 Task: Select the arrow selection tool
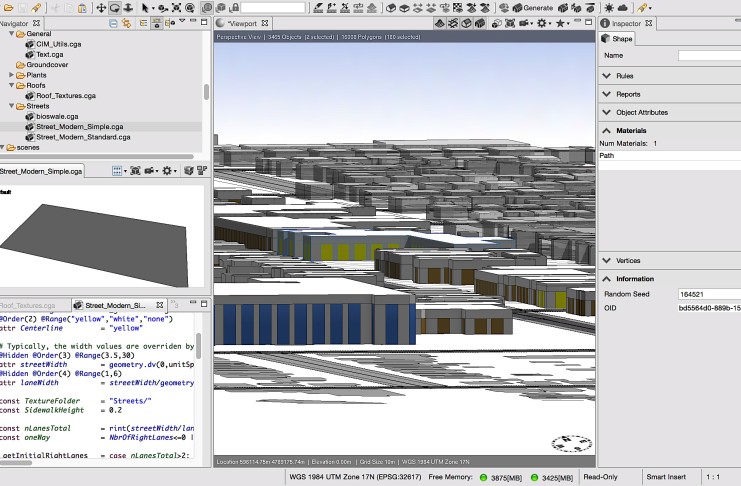[x=147, y=8]
